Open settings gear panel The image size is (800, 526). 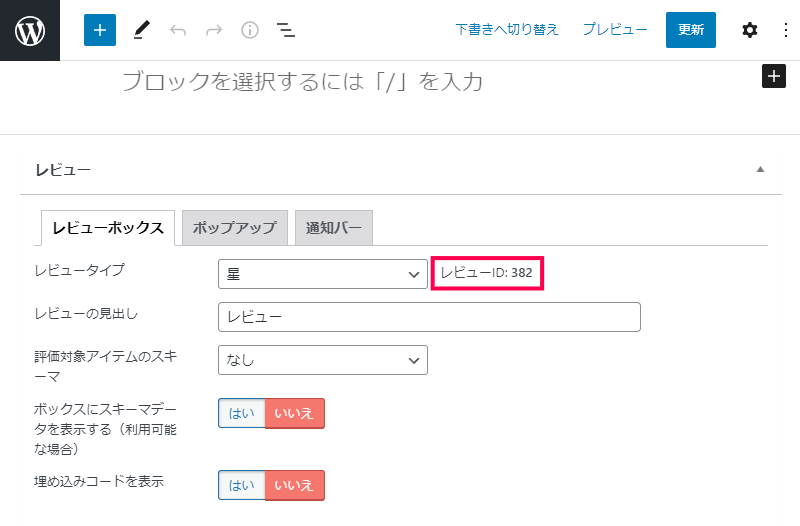click(x=749, y=30)
